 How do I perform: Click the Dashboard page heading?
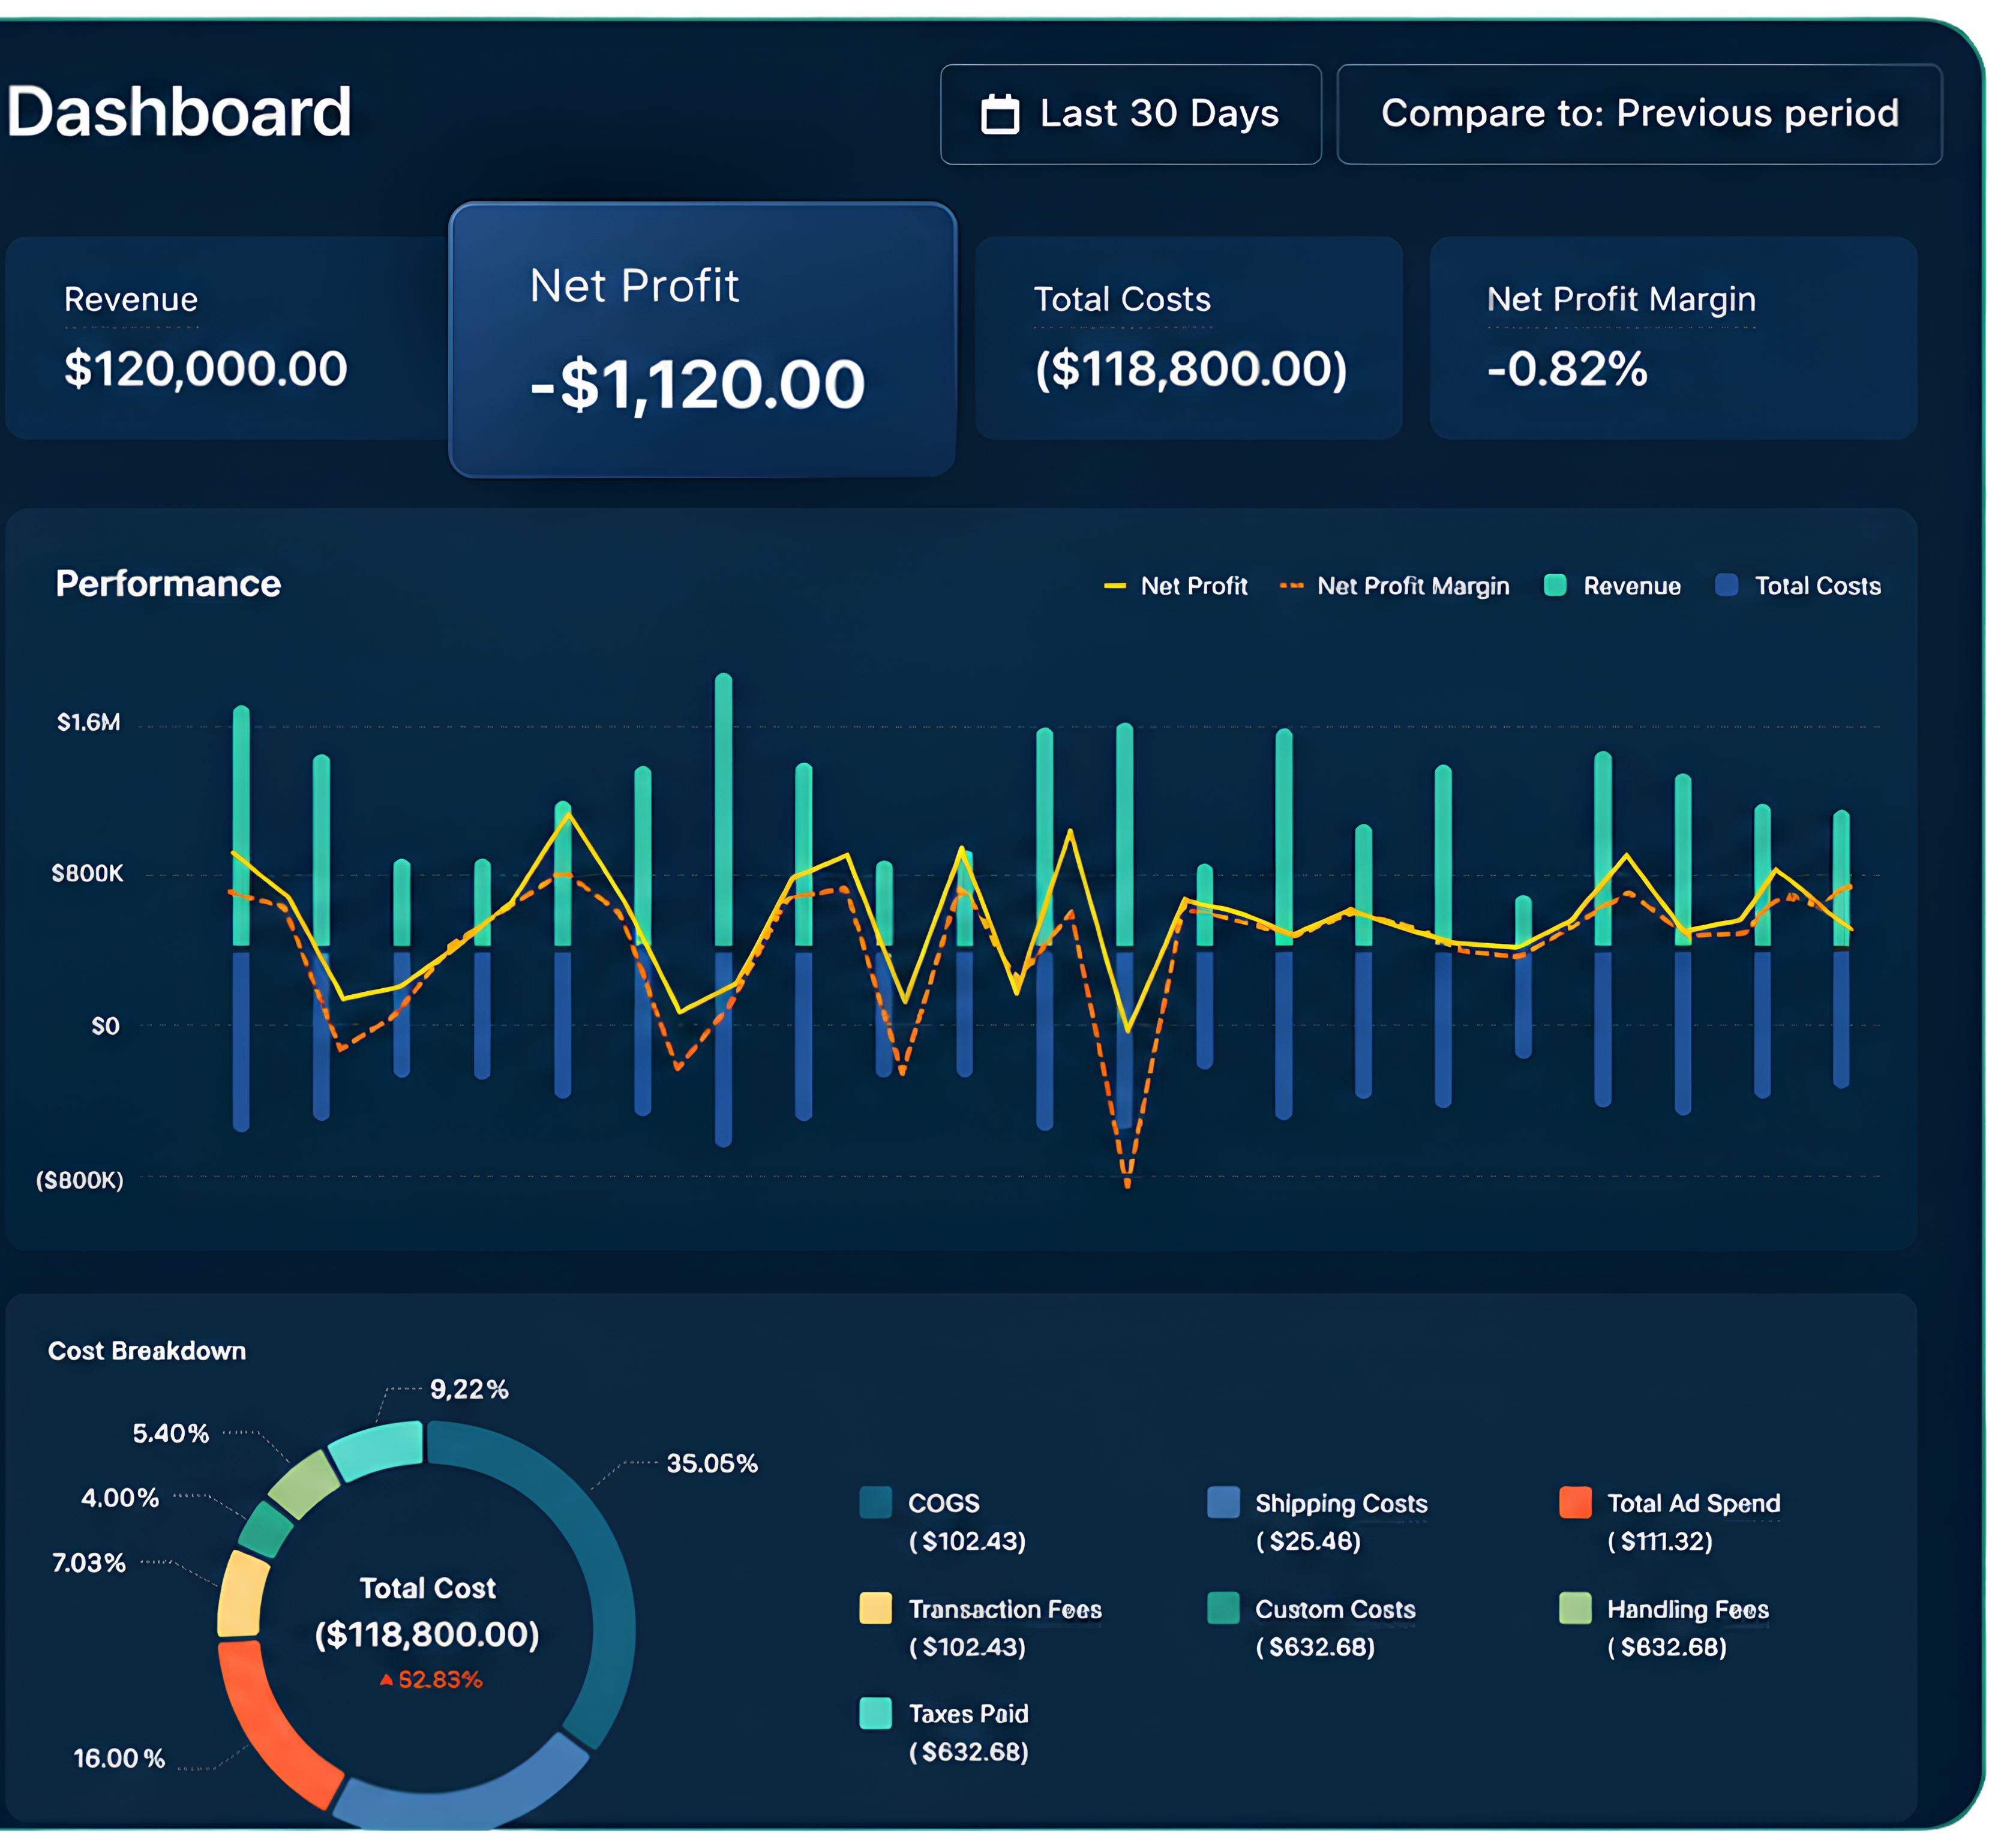click(x=180, y=111)
